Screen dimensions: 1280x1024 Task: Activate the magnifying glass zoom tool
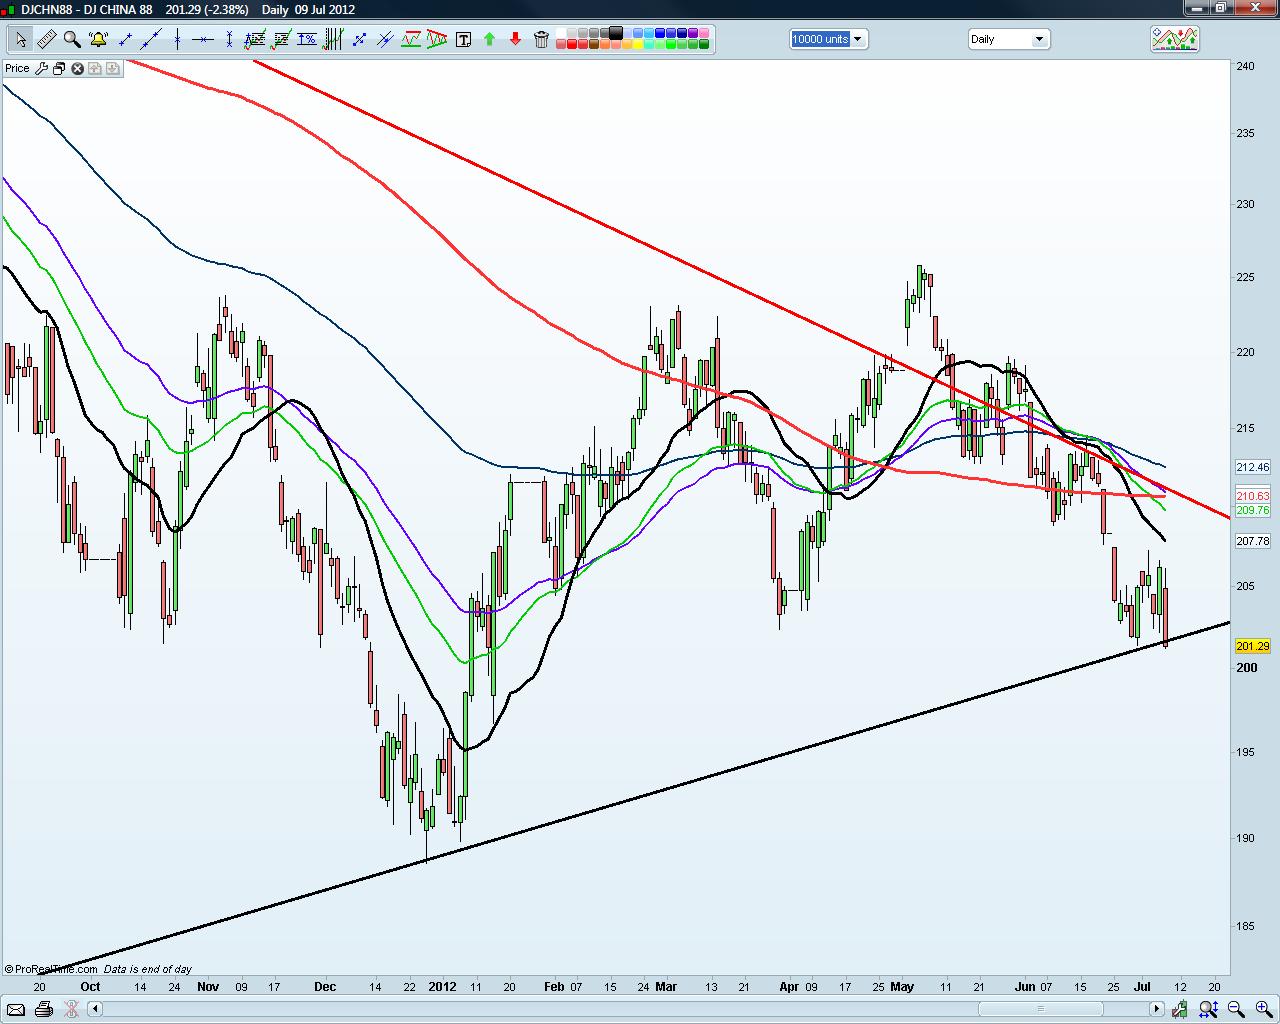coord(72,39)
